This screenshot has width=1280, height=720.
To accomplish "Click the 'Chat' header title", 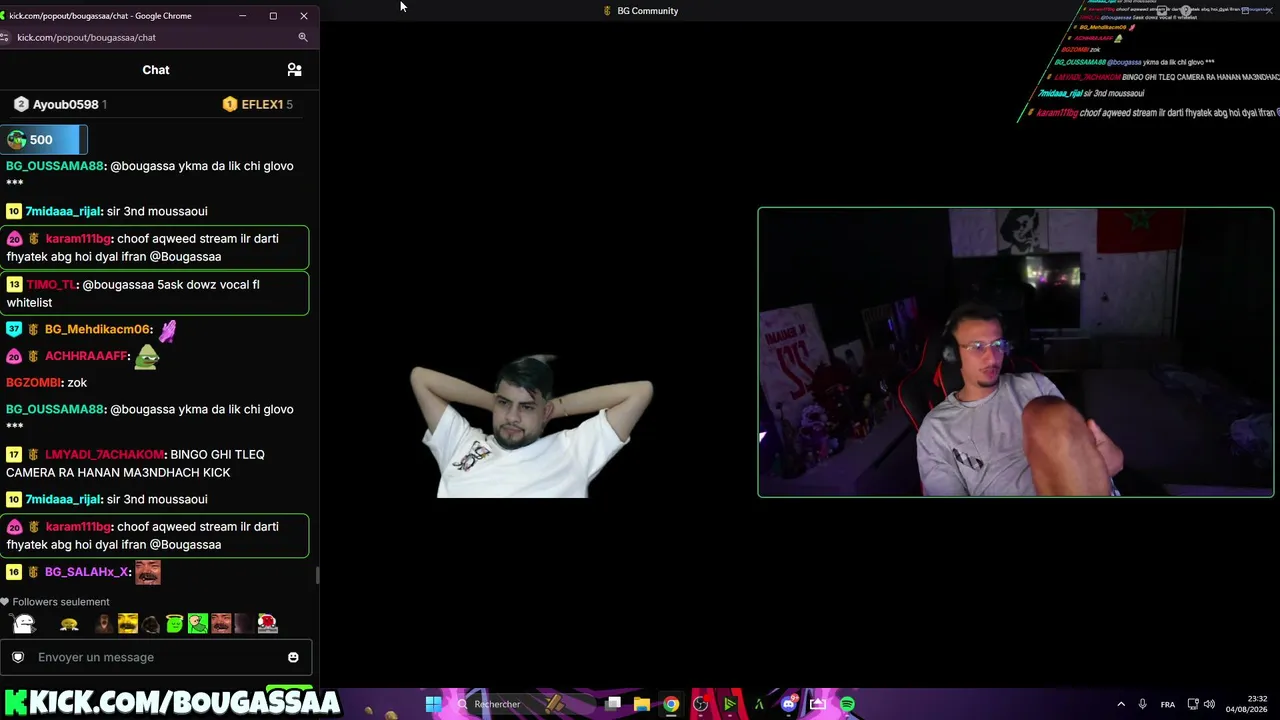I will [156, 70].
